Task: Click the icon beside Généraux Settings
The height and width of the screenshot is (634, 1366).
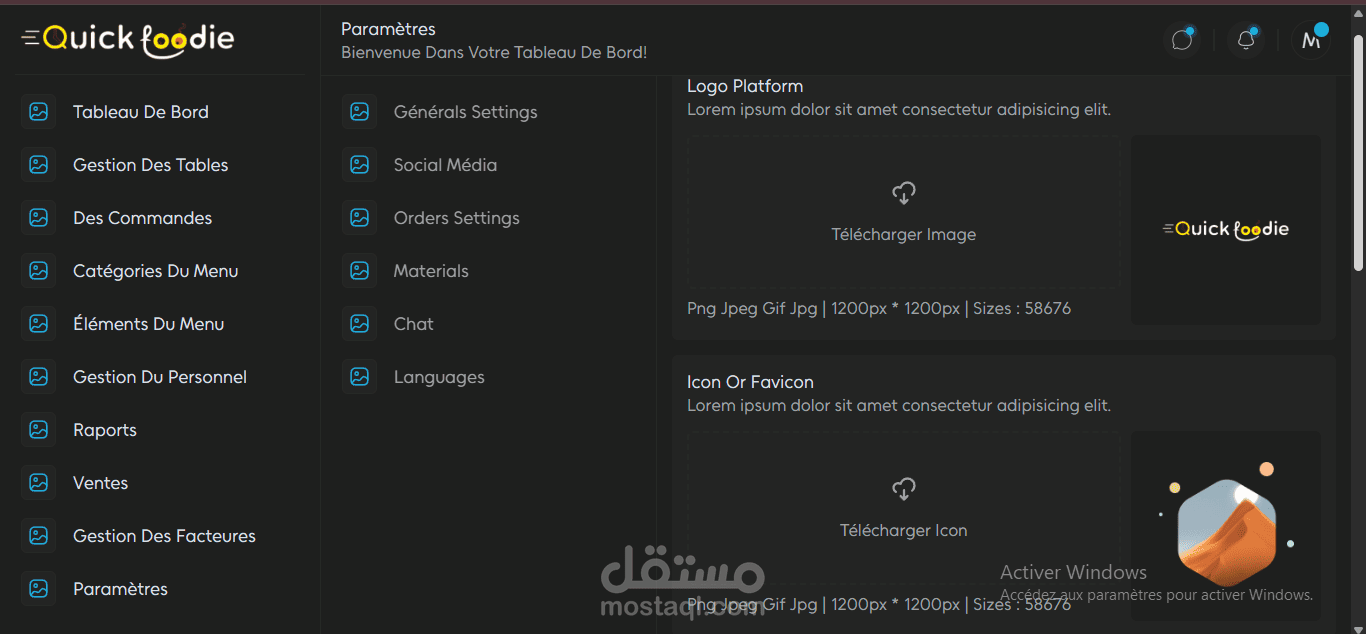Action: [x=359, y=112]
